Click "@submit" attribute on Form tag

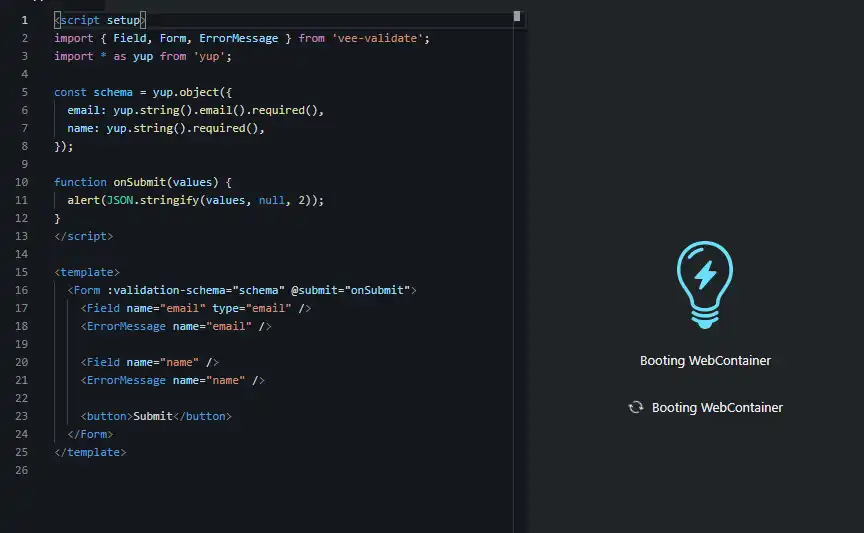(x=314, y=290)
